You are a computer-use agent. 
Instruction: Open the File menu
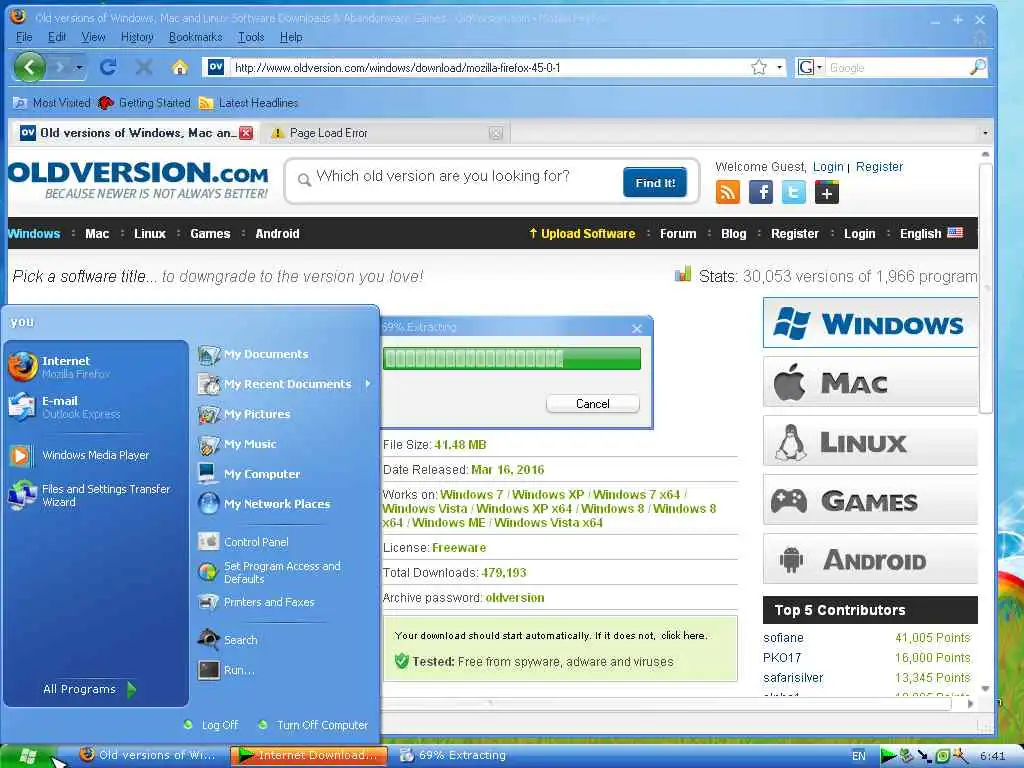coord(24,37)
